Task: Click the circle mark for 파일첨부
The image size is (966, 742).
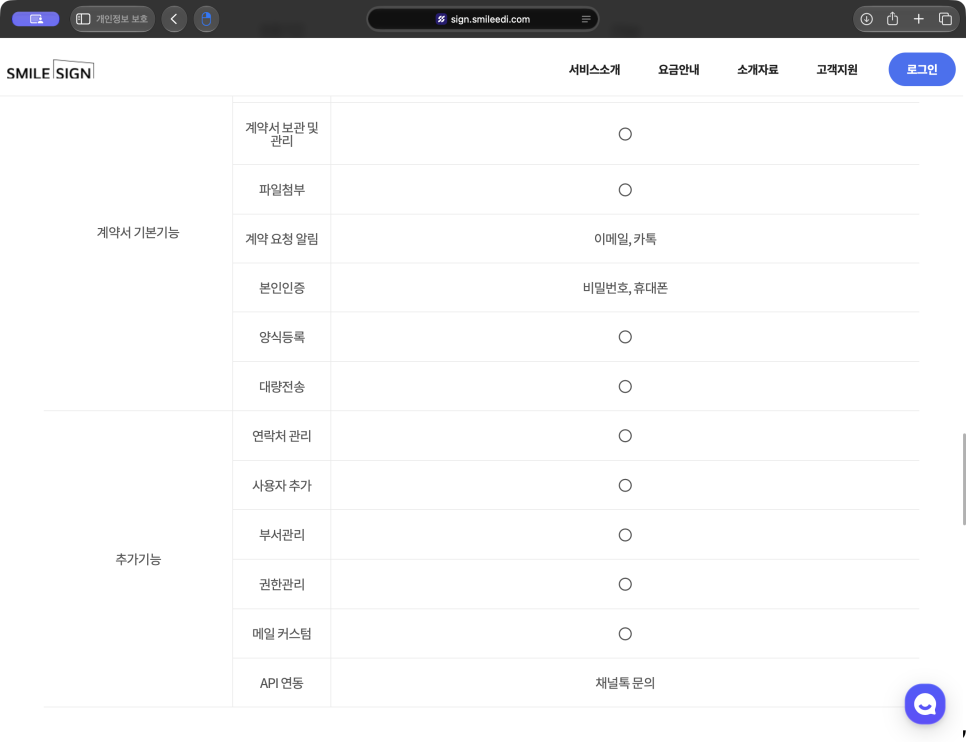Action: tap(625, 190)
